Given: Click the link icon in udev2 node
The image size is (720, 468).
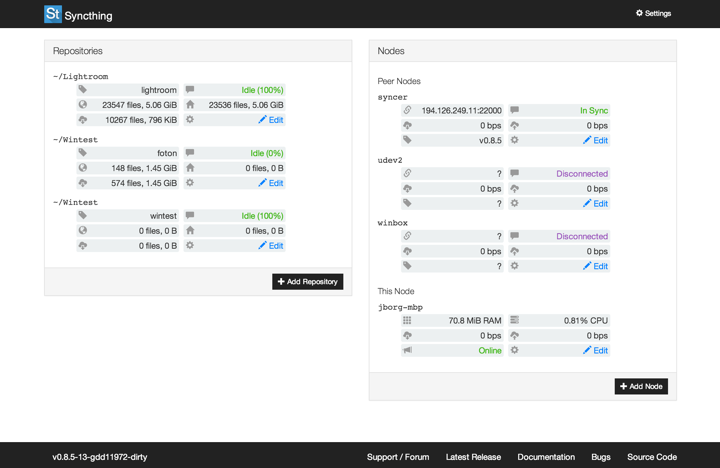Looking at the screenshot, I should coord(407,174).
